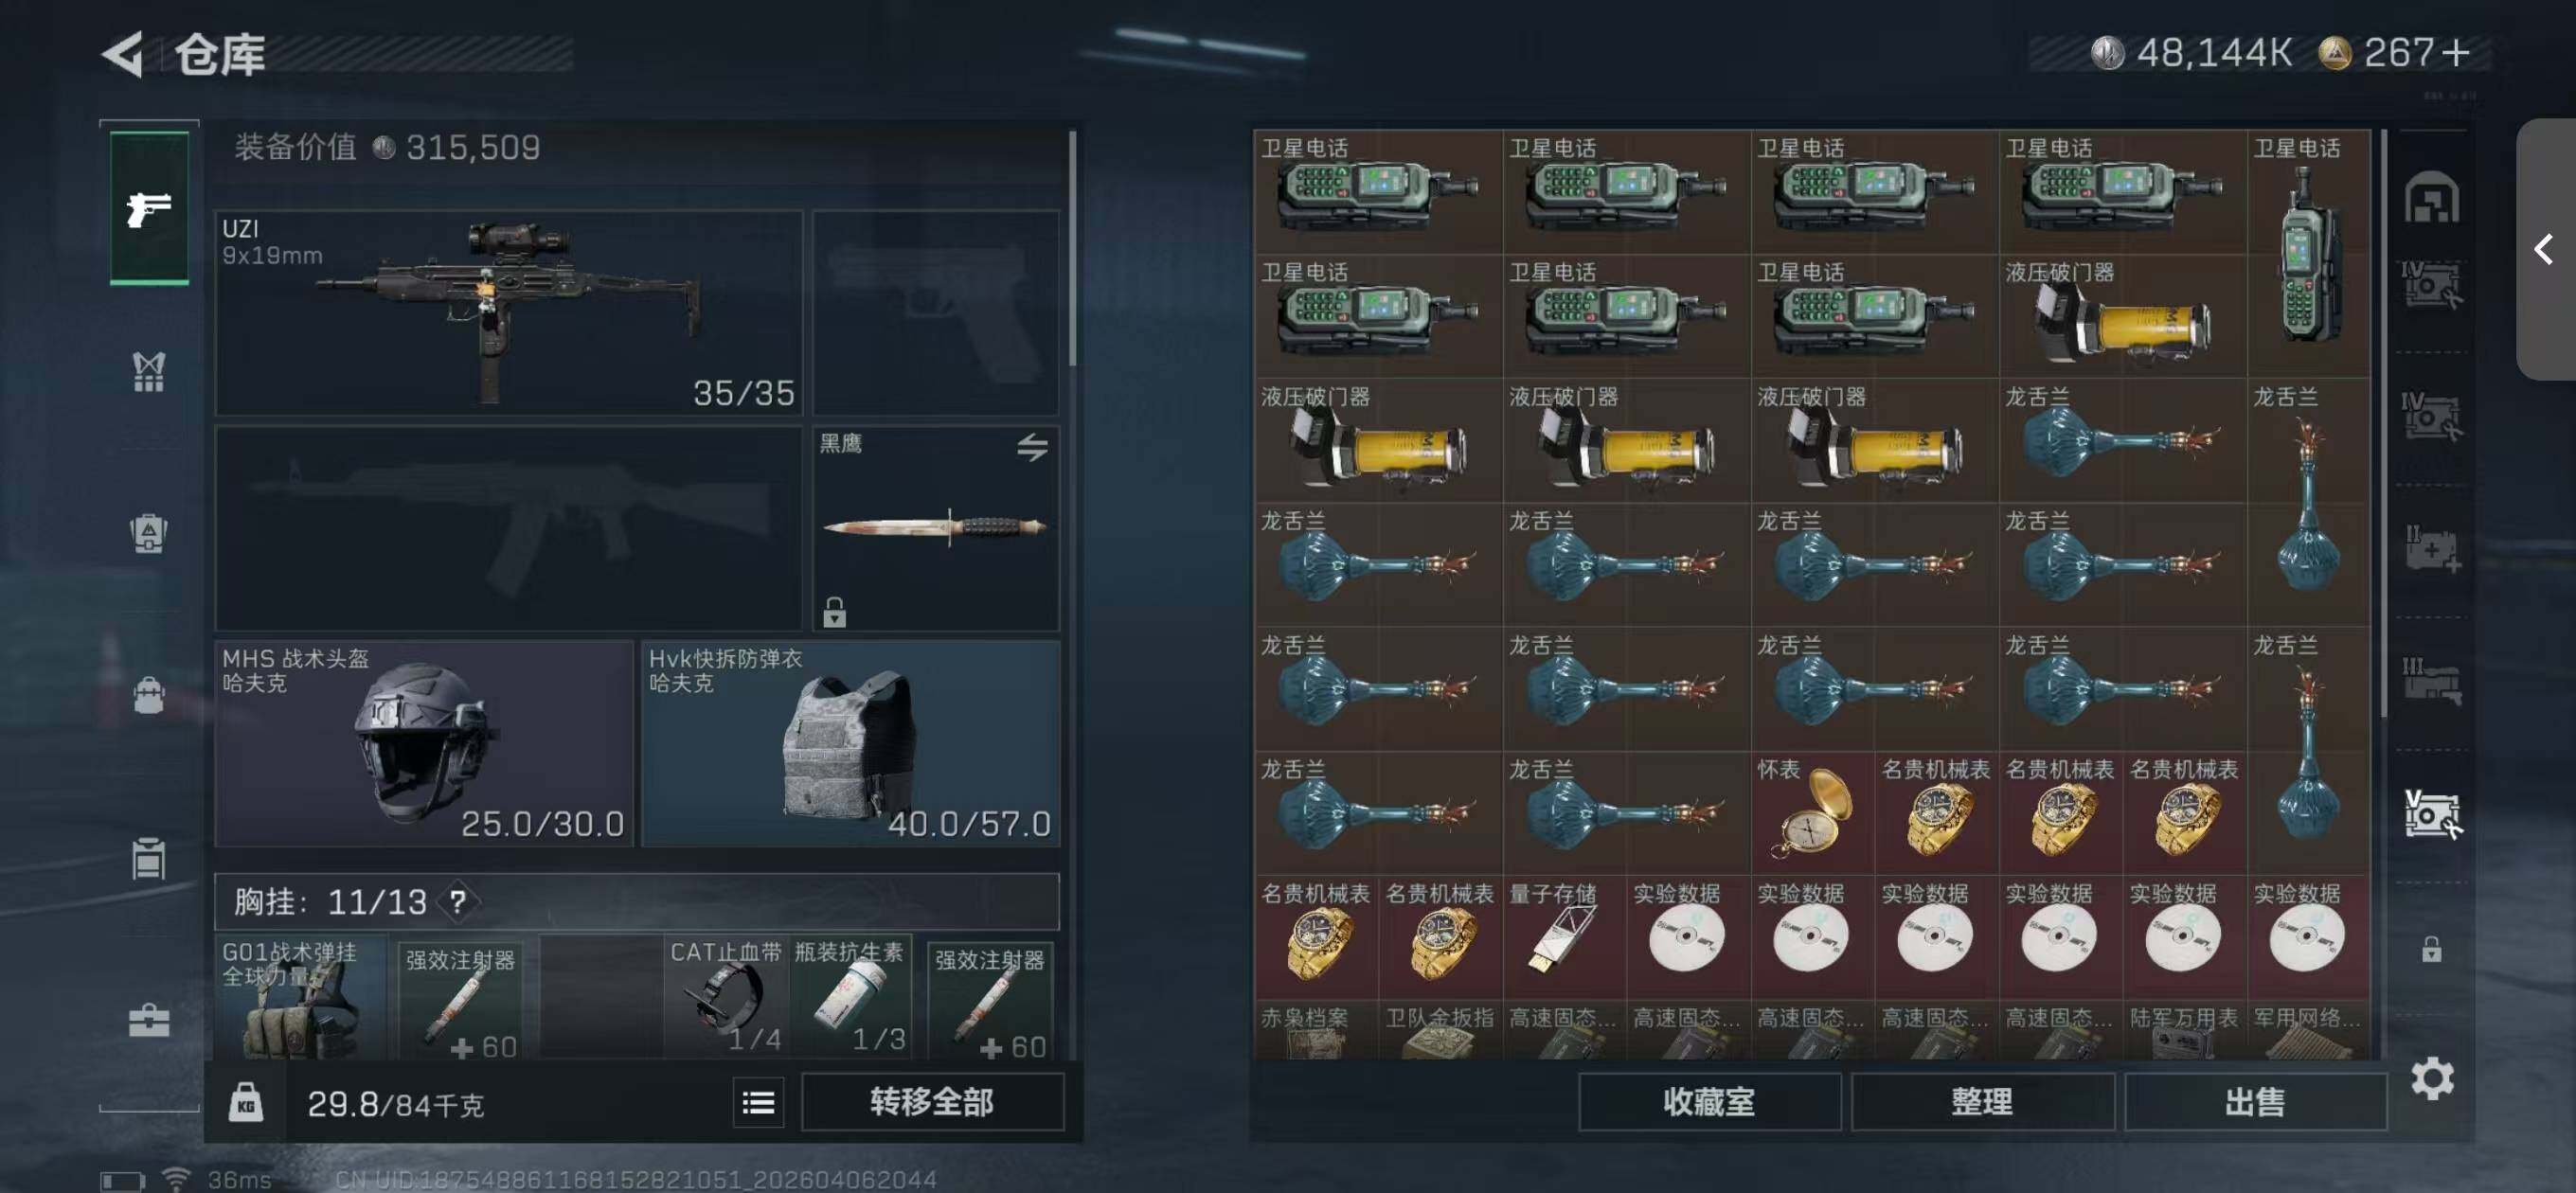Open the tactical vest sidebar category
The height and width of the screenshot is (1193, 2576).
(149, 371)
